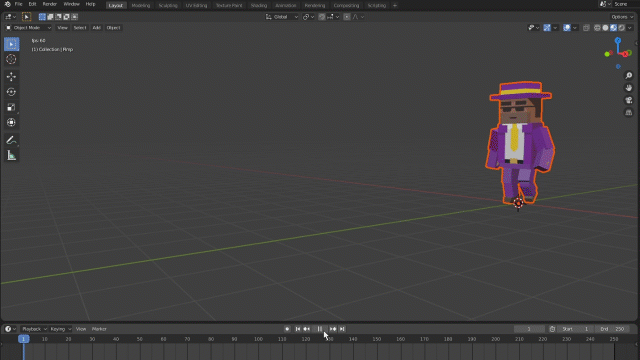This screenshot has width=640, height=360.
Task: Open the Render menu
Action: (50, 4)
